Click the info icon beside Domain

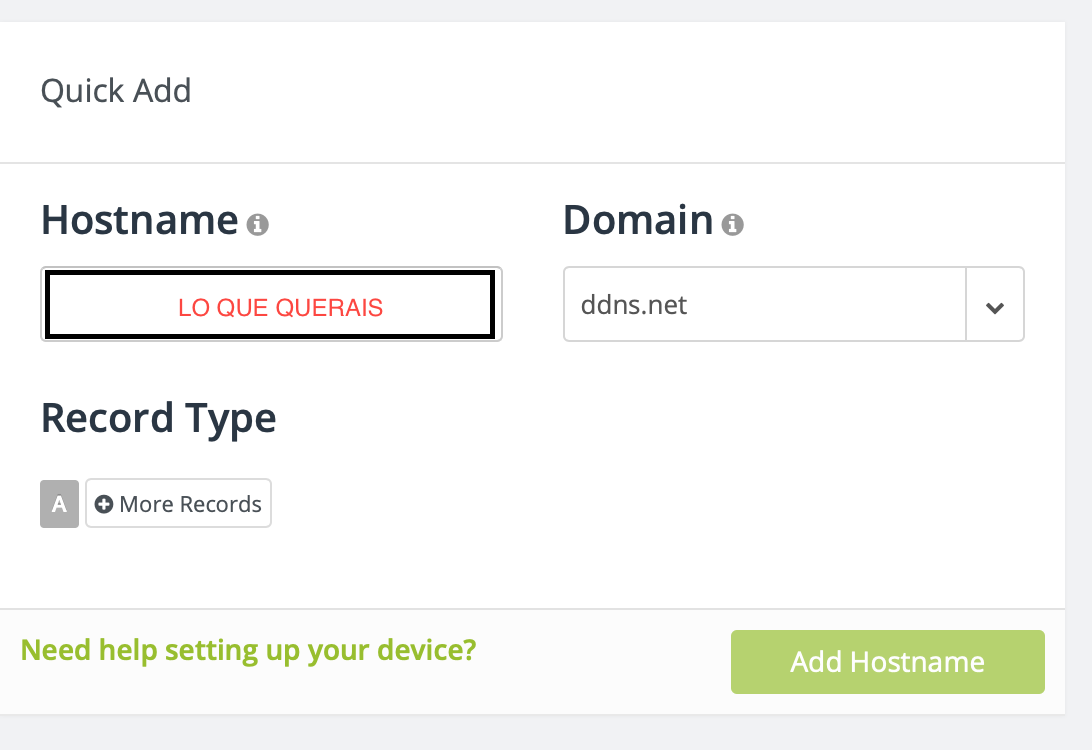coord(733,225)
